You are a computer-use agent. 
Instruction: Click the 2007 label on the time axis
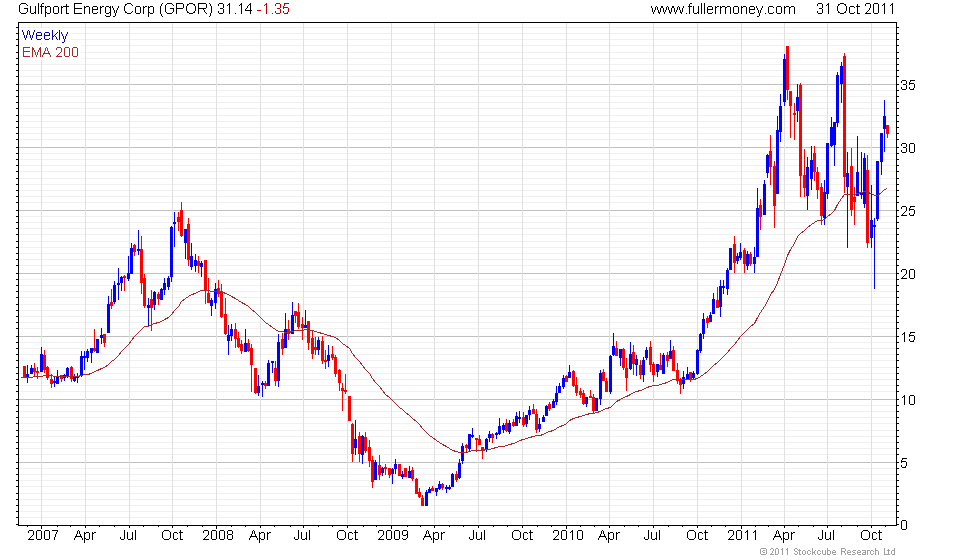coord(42,535)
